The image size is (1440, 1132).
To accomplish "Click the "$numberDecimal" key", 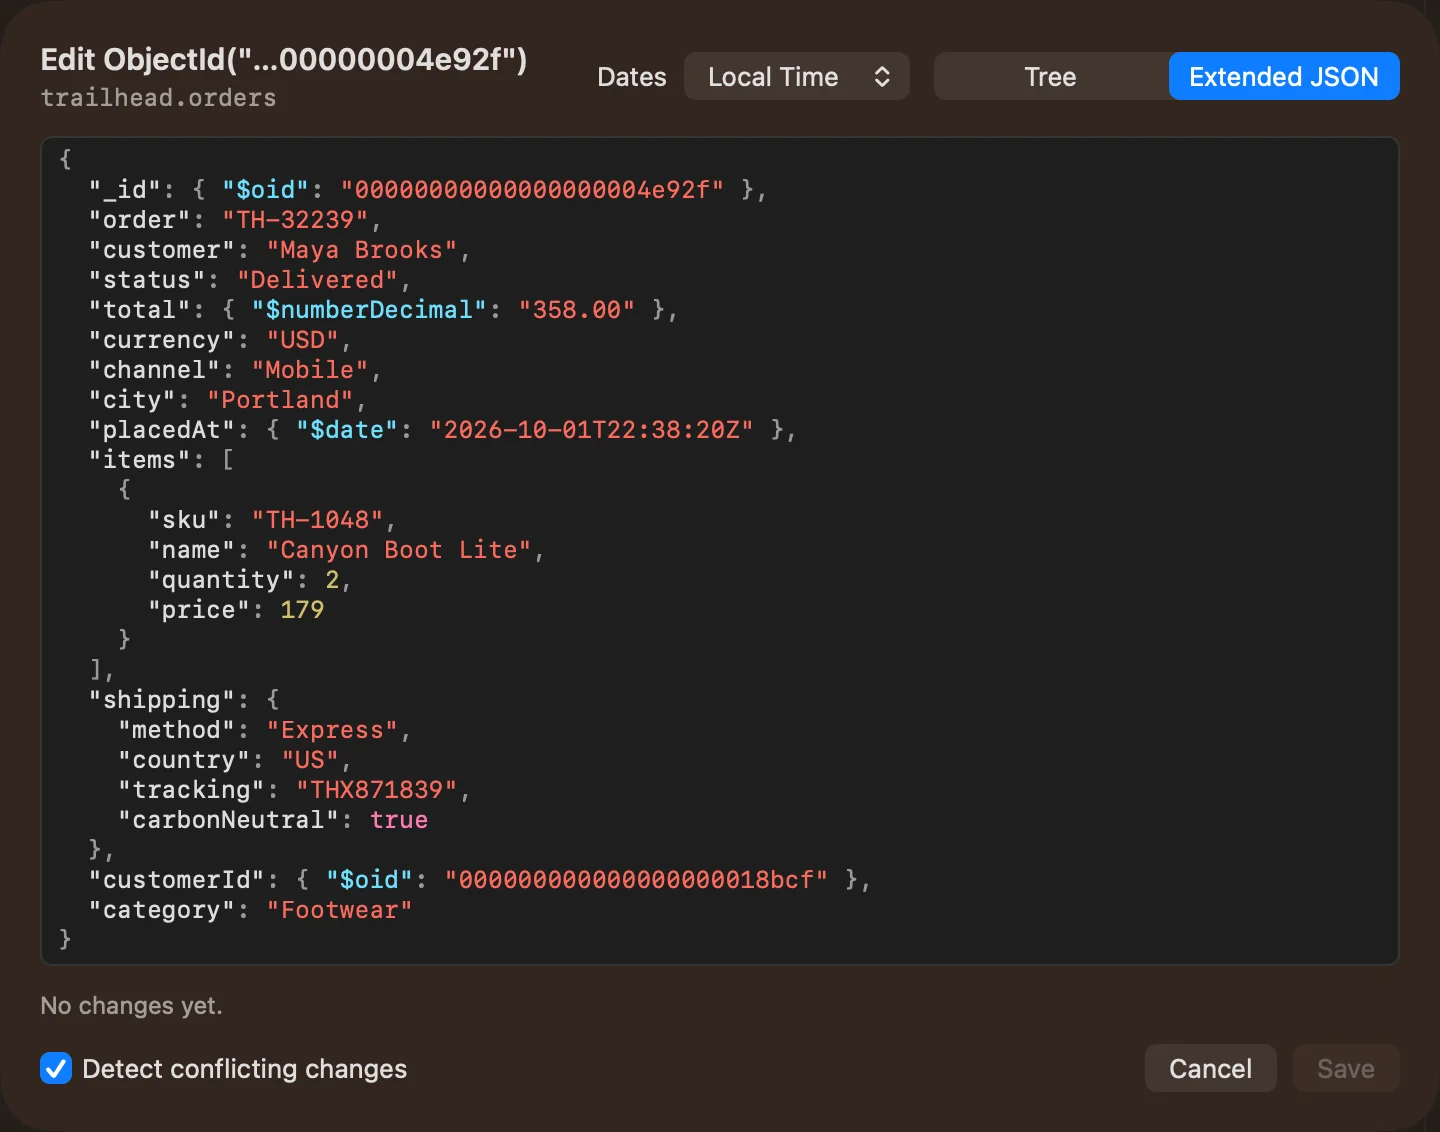I will (x=369, y=310).
